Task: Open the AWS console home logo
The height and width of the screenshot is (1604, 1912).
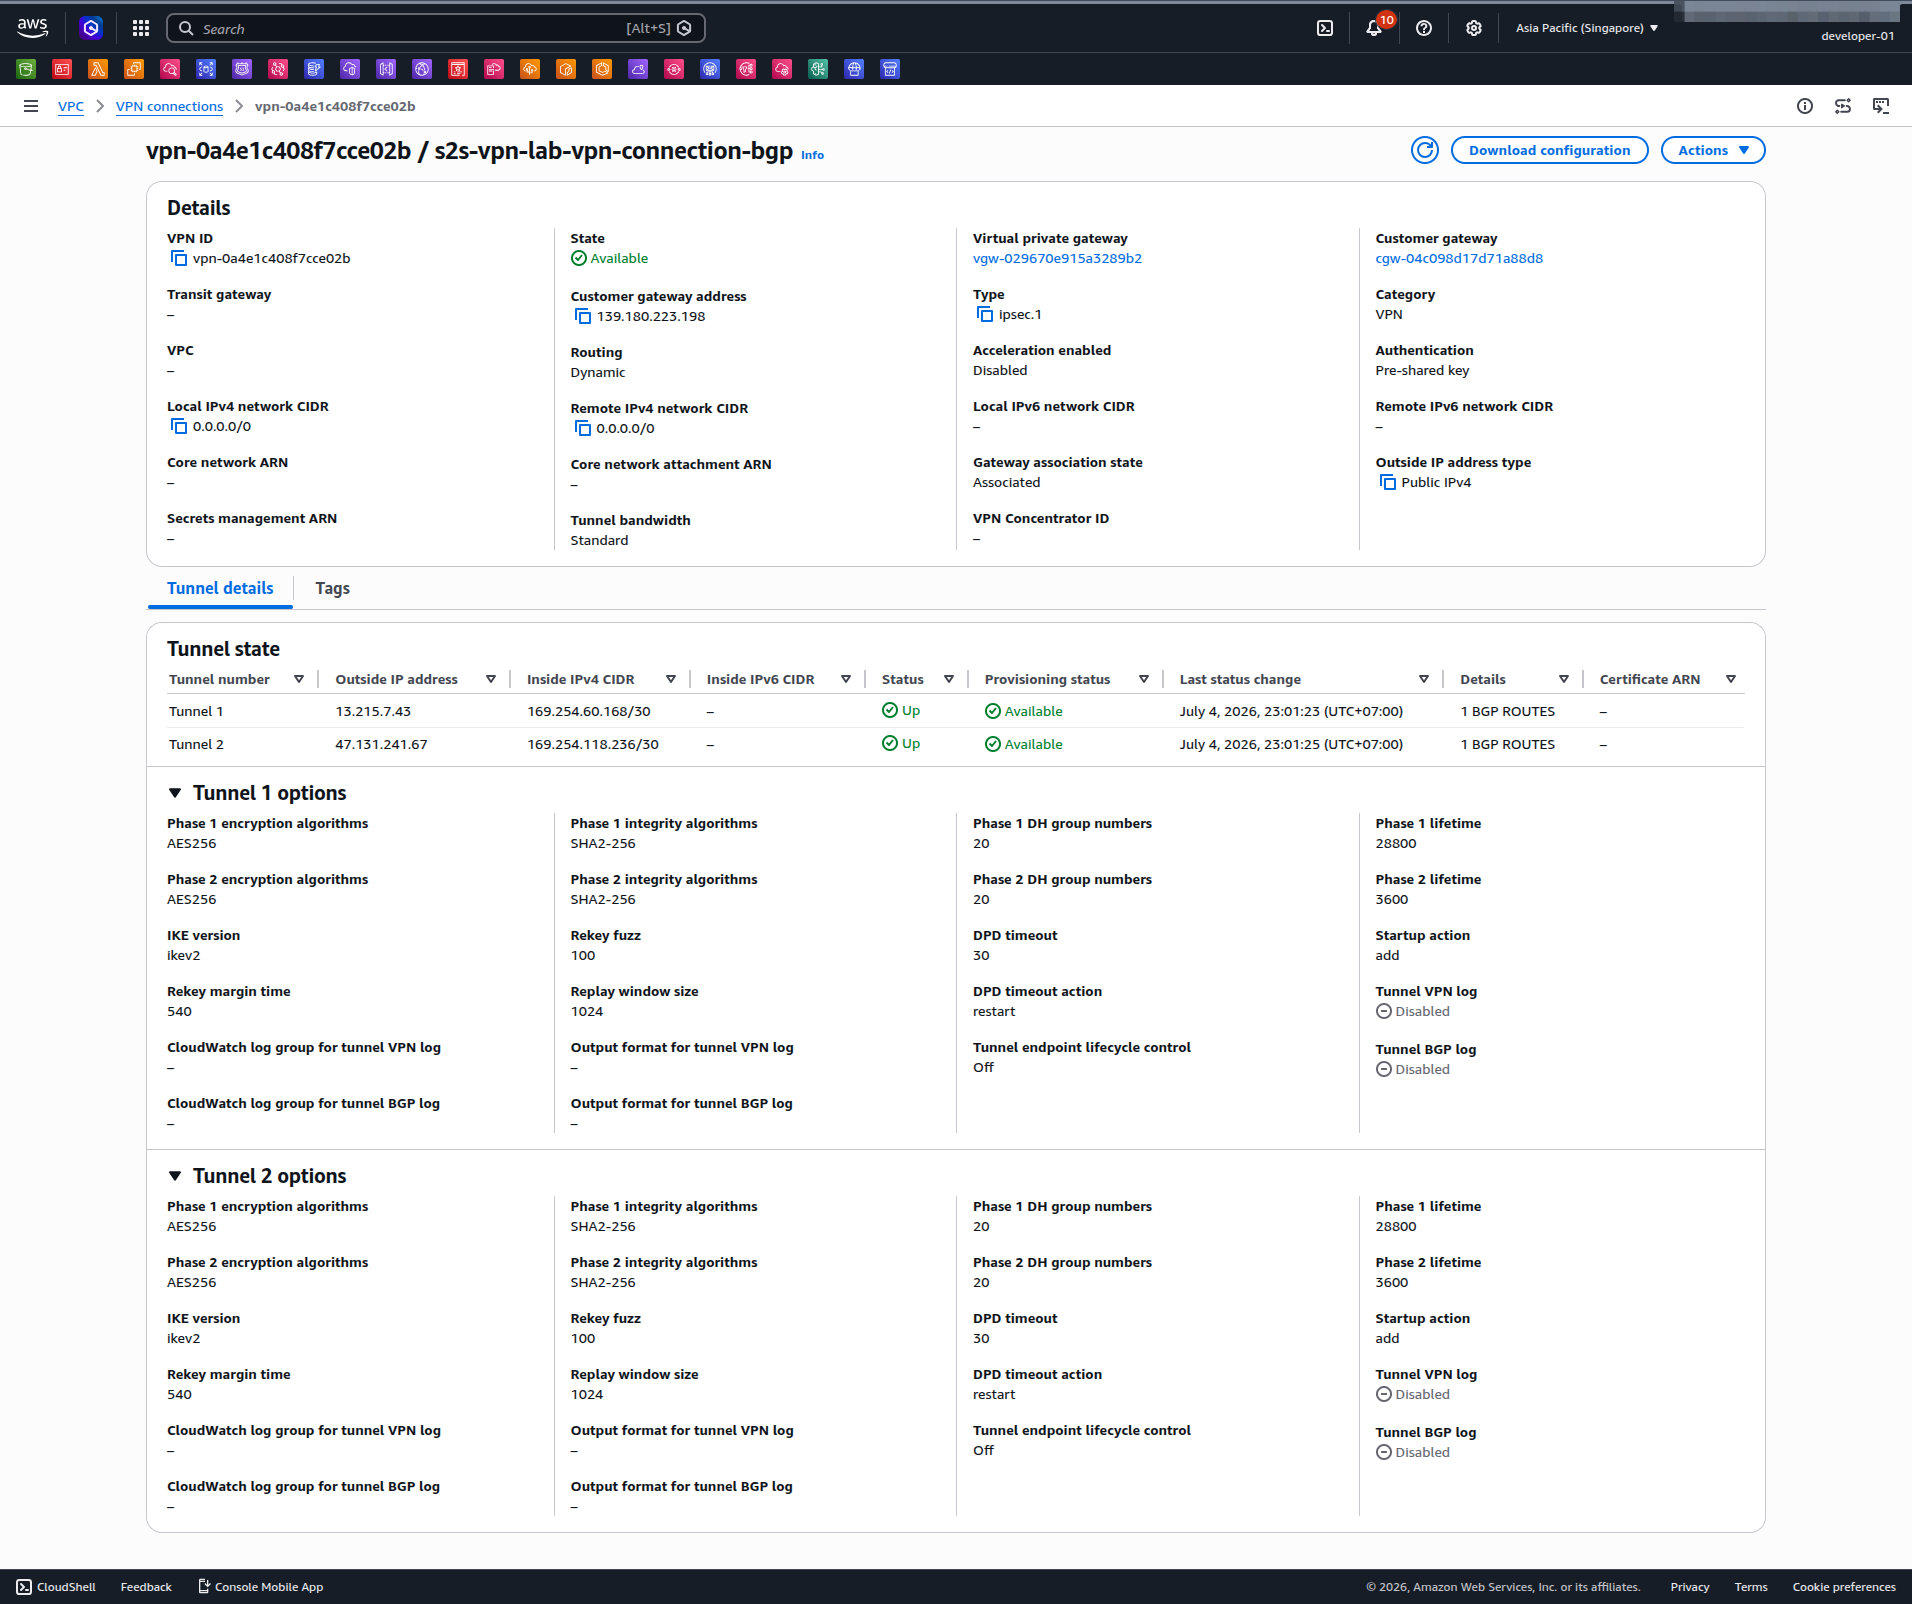Action: pyautogui.click(x=32, y=28)
